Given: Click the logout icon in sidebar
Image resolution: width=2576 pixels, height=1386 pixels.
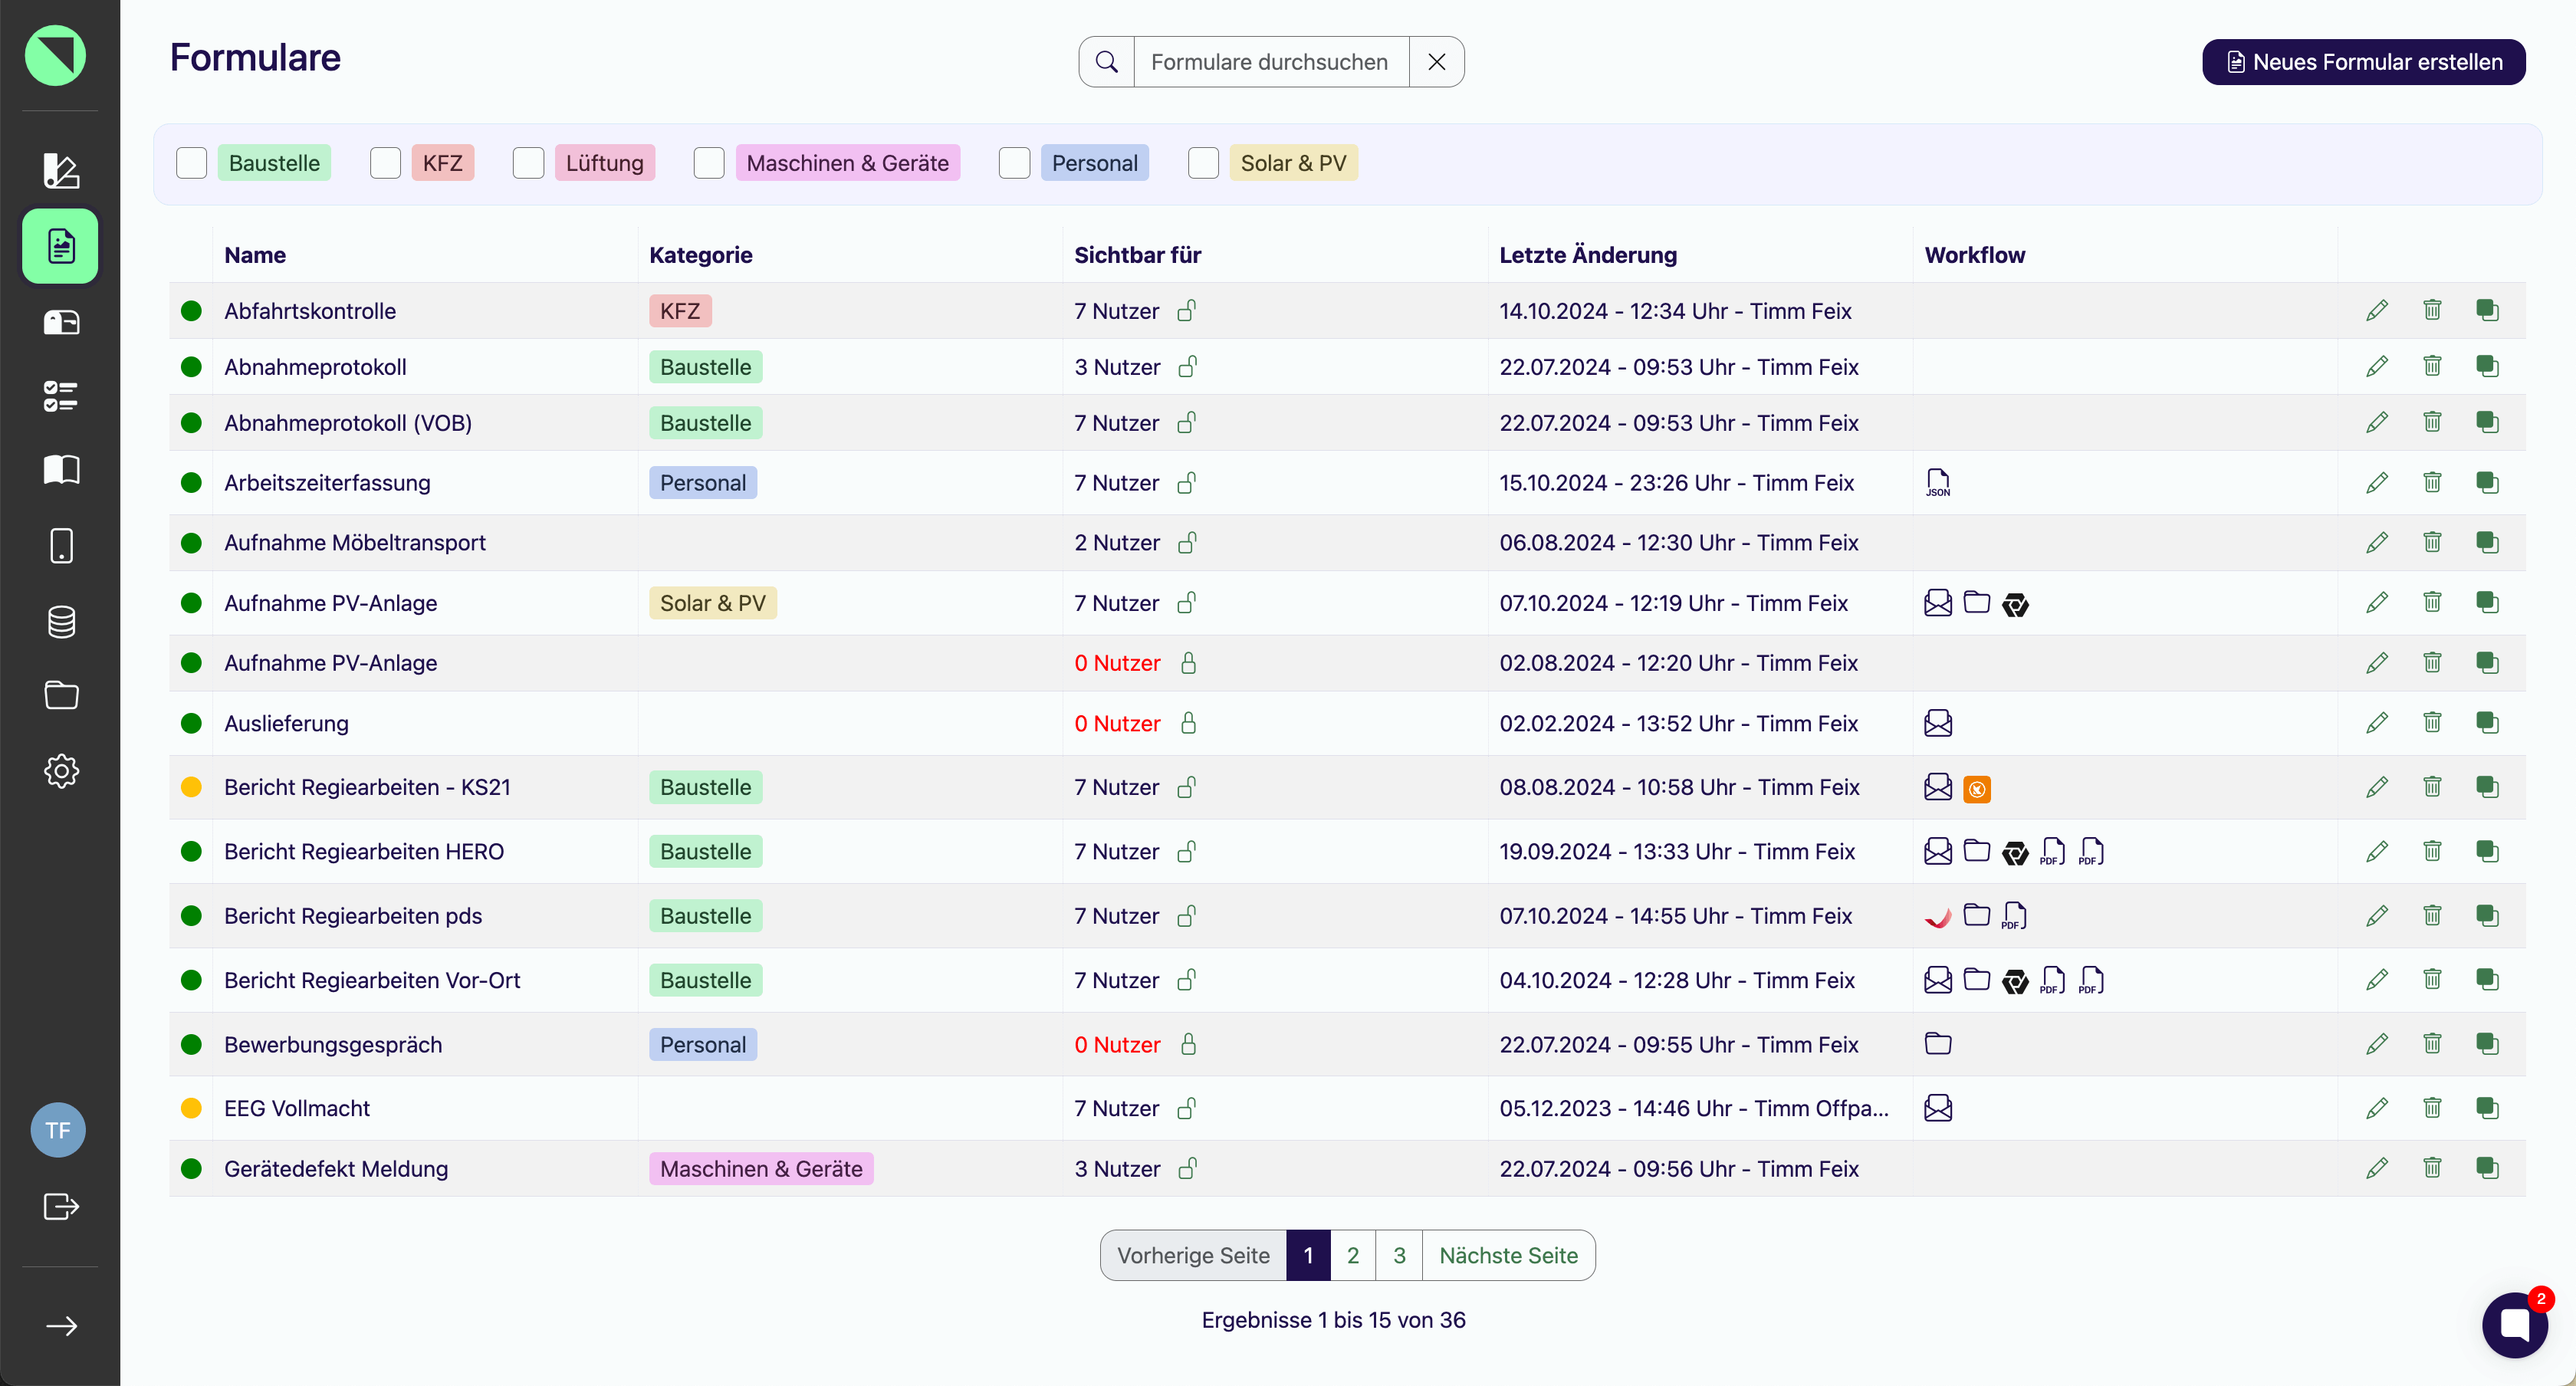Looking at the screenshot, I should 61,1206.
